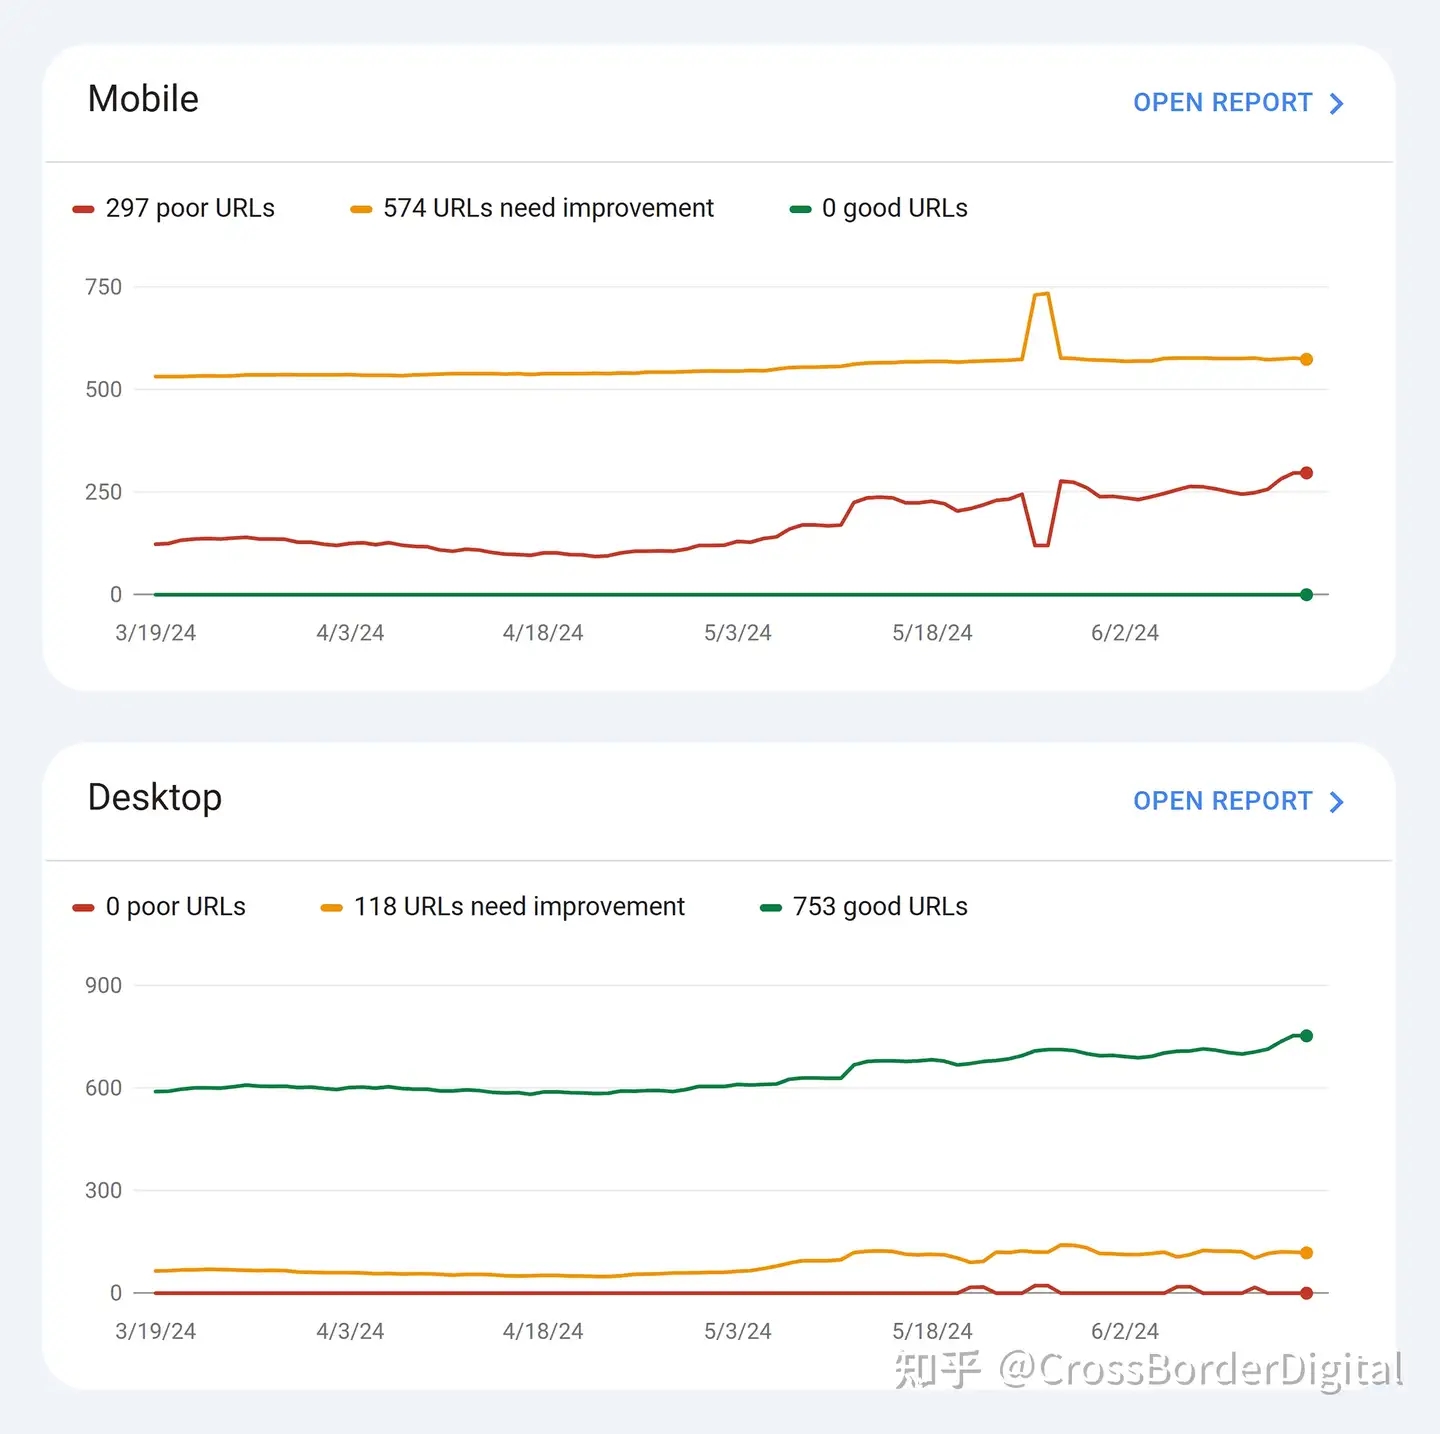Image resolution: width=1440 pixels, height=1434 pixels.
Task: Click the Mobile report chevron arrow
Action: click(1337, 104)
